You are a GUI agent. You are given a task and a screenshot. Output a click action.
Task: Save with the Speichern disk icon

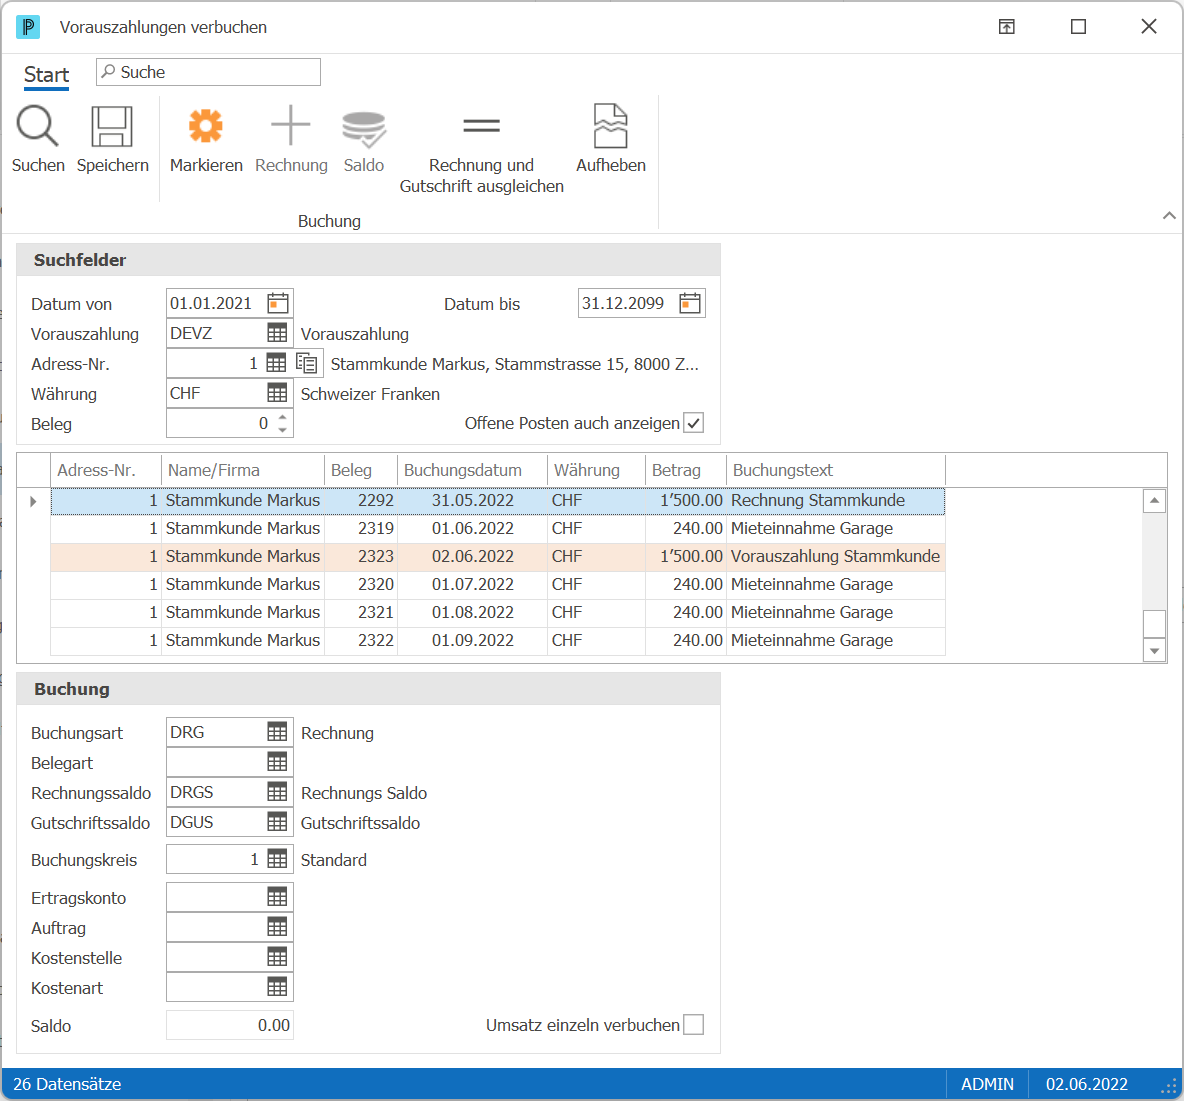click(112, 125)
